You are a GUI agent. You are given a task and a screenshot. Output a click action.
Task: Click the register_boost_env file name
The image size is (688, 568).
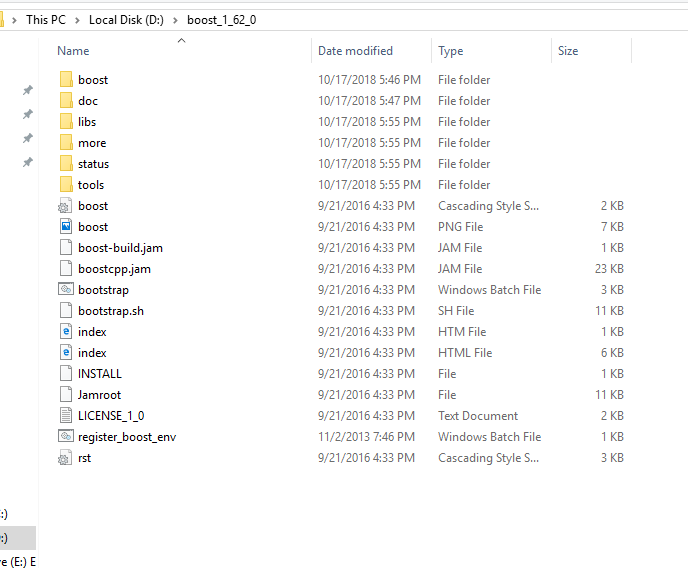(x=127, y=437)
